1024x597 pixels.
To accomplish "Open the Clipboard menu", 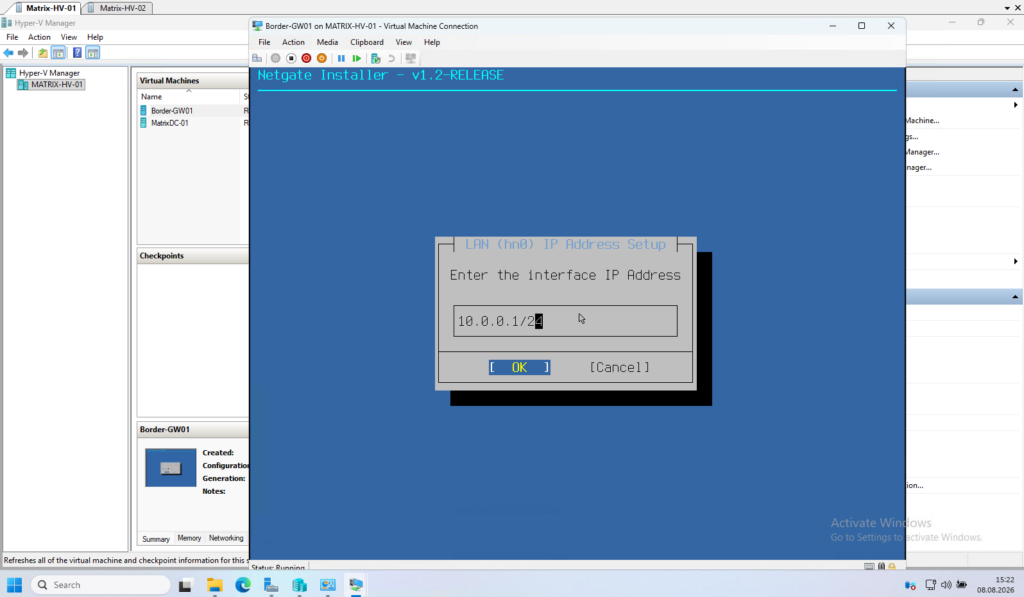I will tap(367, 42).
